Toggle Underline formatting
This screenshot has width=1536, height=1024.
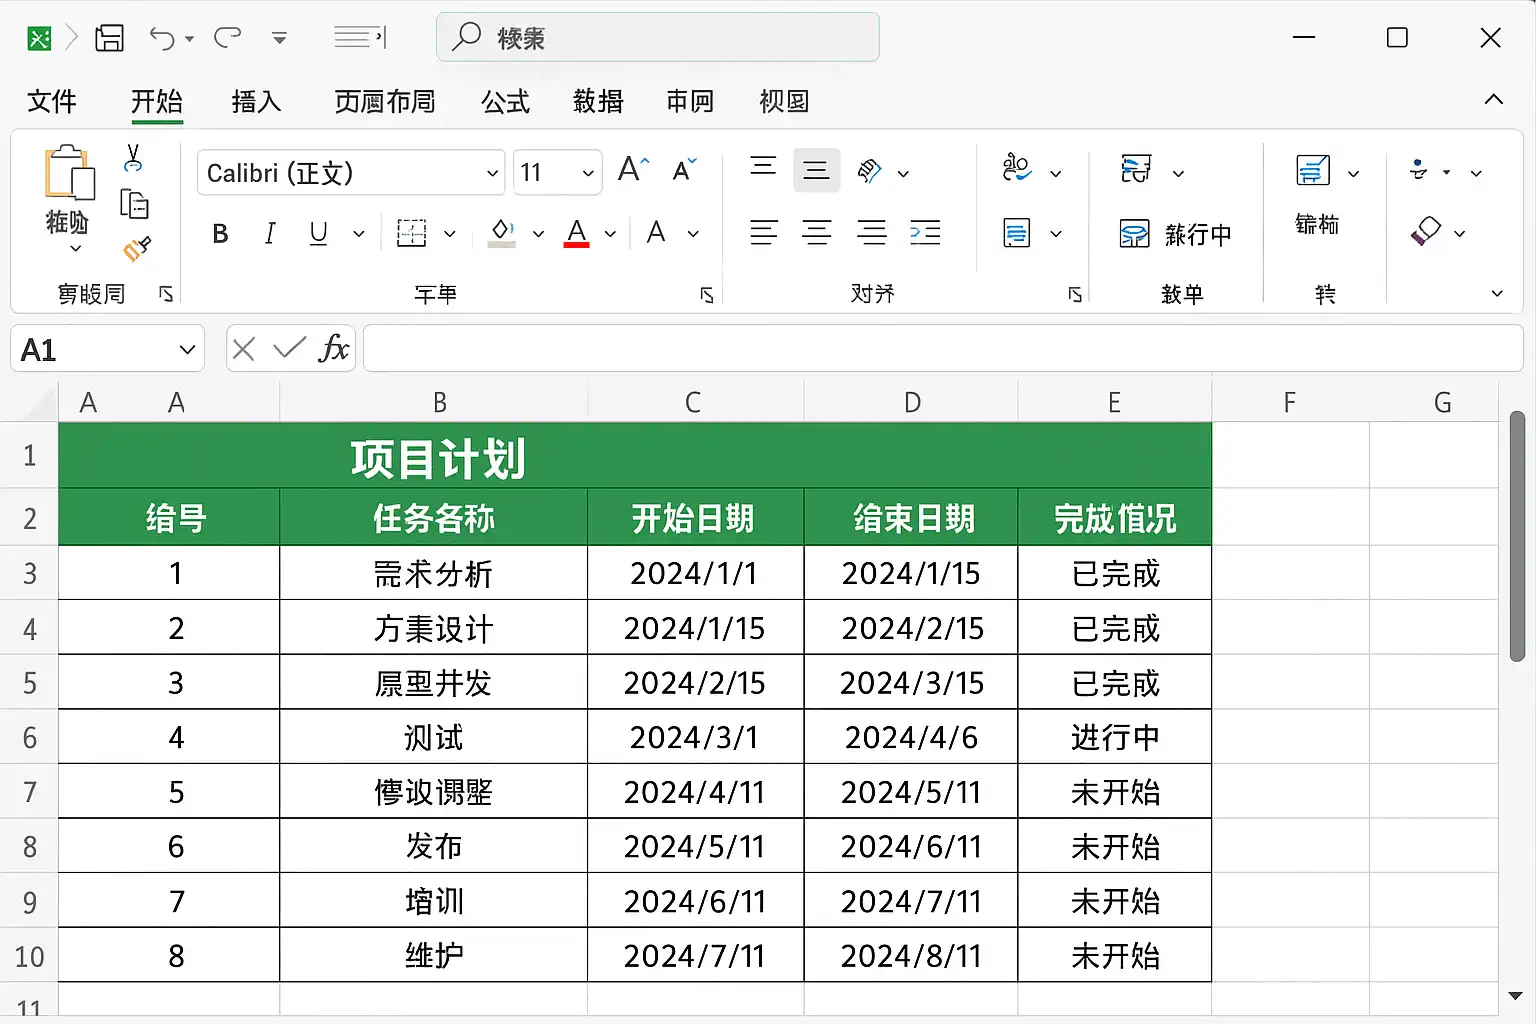tap(318, 234)
